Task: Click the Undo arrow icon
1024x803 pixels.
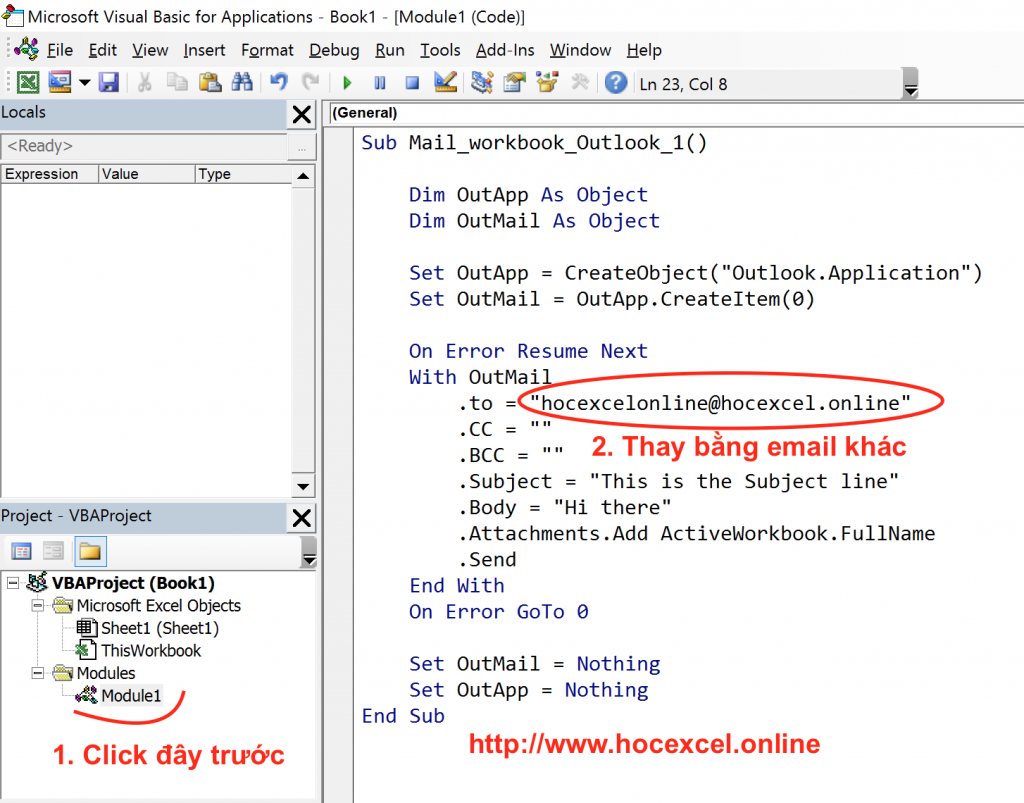Action: point(279,83)
